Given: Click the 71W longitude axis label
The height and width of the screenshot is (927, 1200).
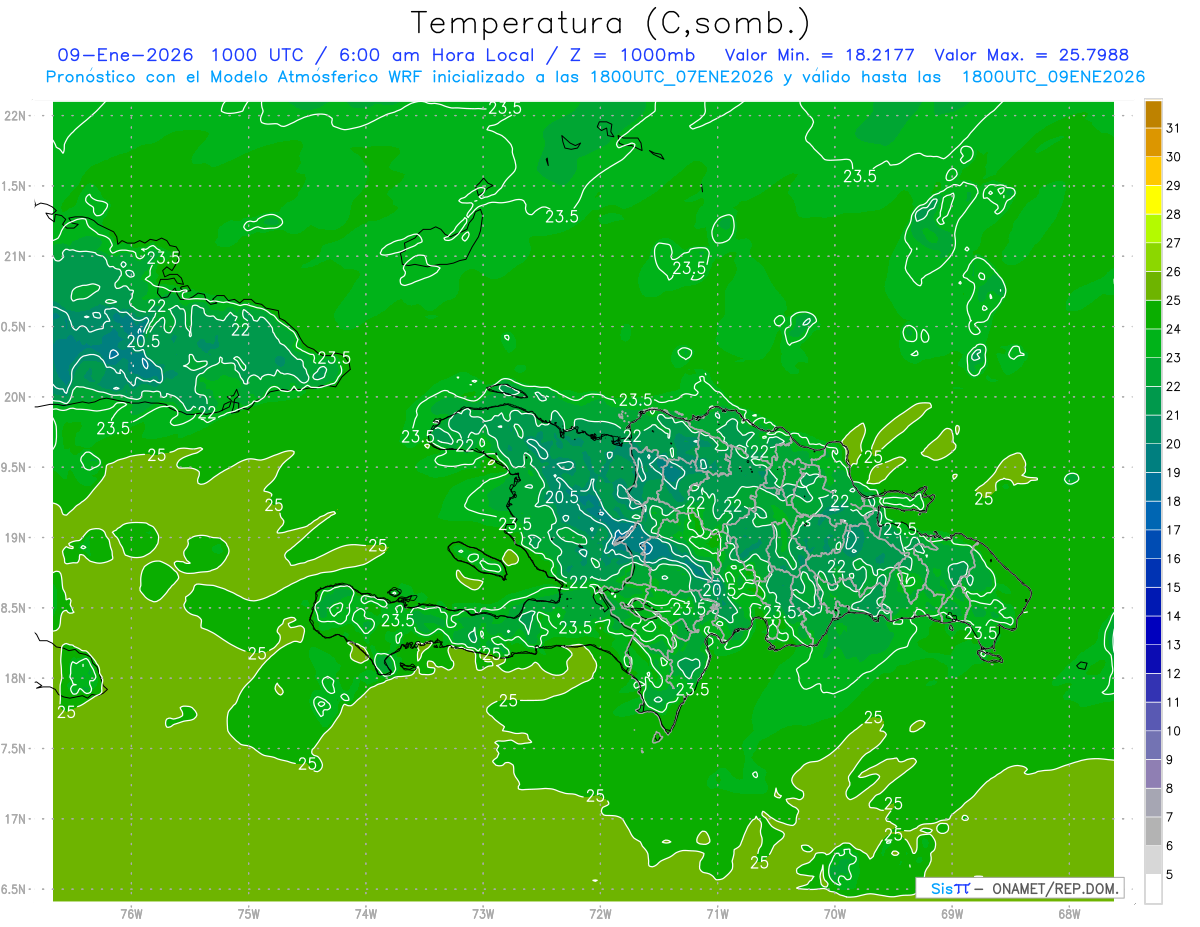Looking at the screenshot, I should point(717,913).
